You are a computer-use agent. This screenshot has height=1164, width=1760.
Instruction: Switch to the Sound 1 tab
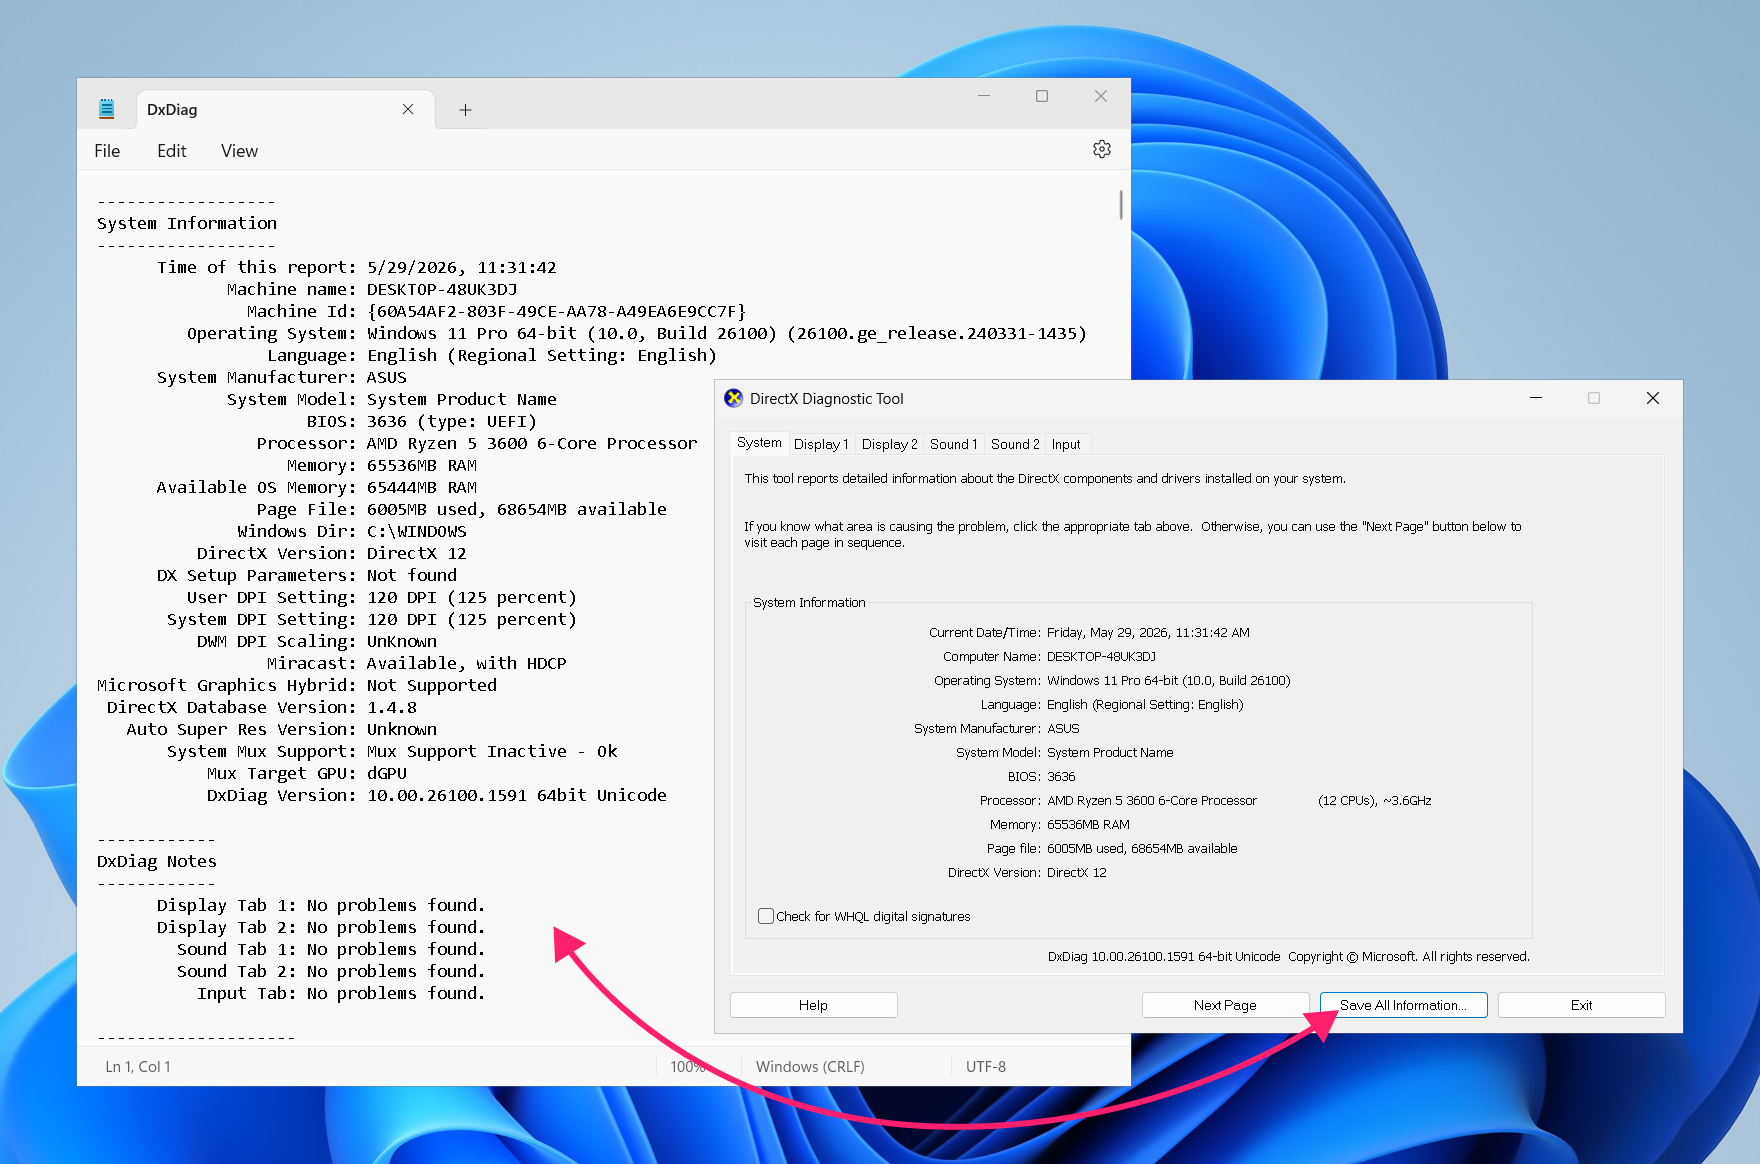[953, 444]
